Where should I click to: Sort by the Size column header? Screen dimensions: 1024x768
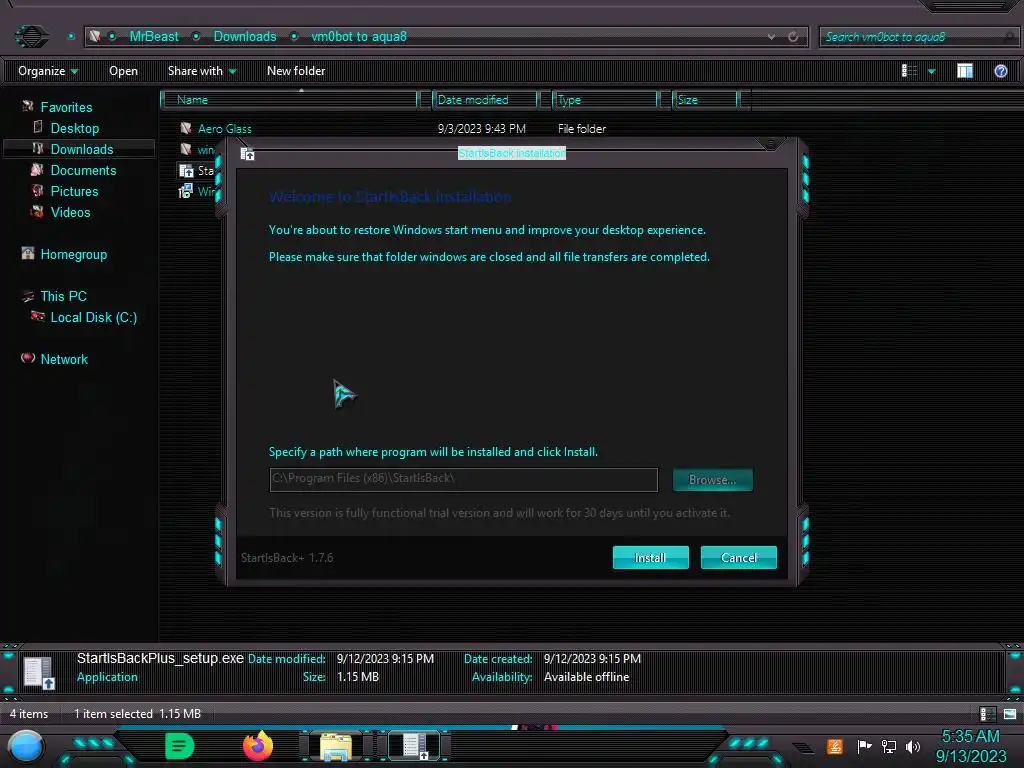pos(705,100)
